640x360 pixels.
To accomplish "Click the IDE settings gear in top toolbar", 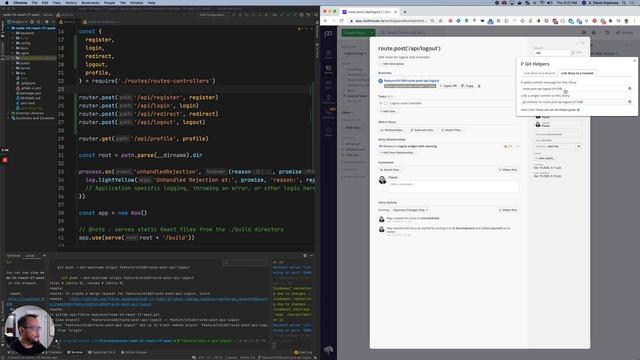I will (x=302, y=15).
